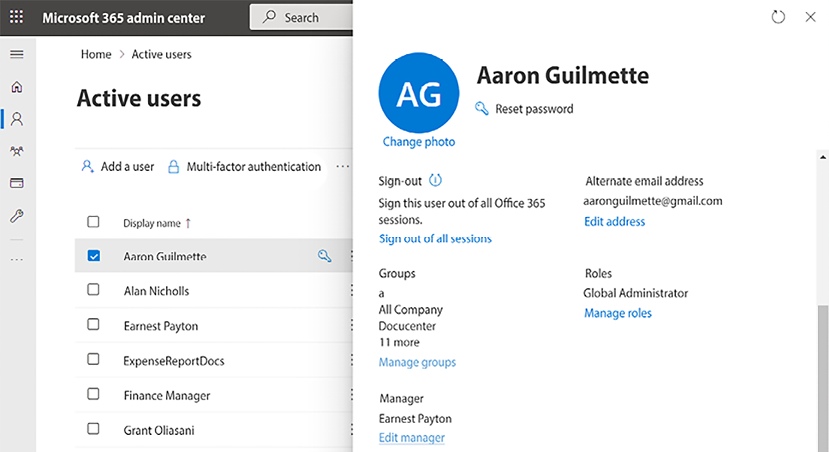Screen dimensions: 829x452
Task: Open the app launcher waffle icon
Action: (17, 17)
